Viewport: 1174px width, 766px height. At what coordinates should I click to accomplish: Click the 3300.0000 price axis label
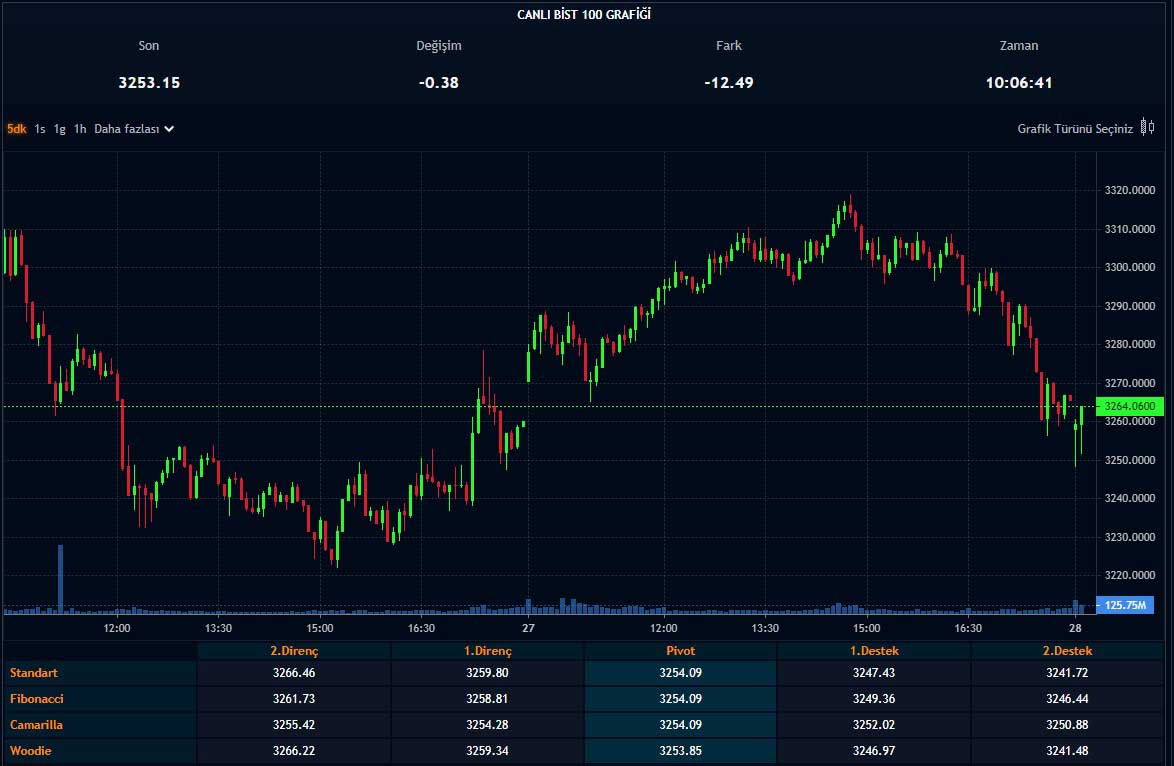1130,267
